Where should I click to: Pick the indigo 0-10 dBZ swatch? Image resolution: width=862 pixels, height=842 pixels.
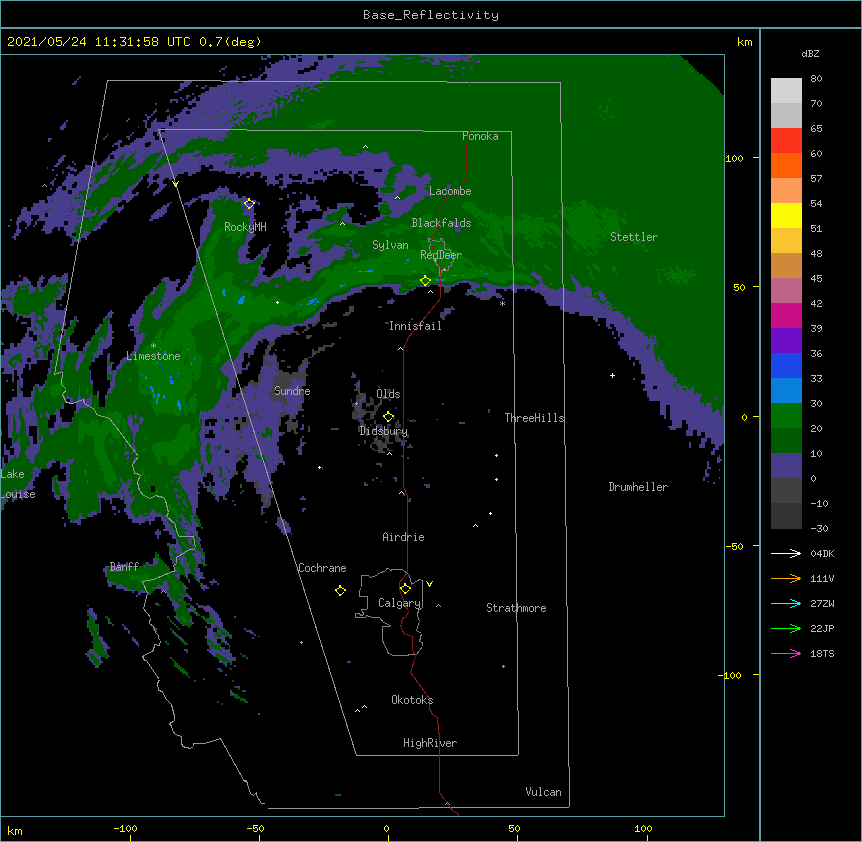point(786,466)
